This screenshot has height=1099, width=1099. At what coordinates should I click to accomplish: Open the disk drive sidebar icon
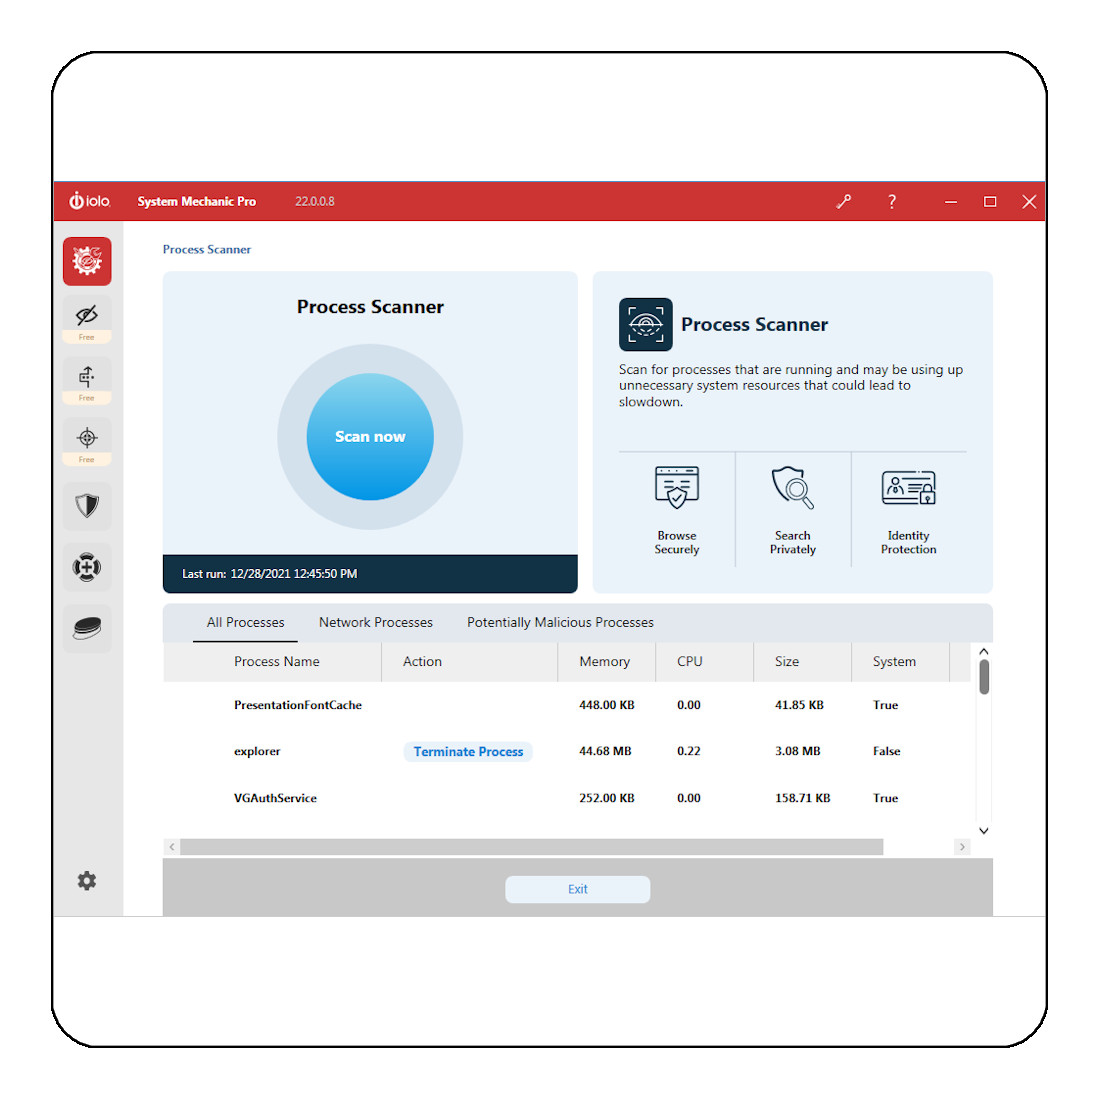tap(87, 629)
